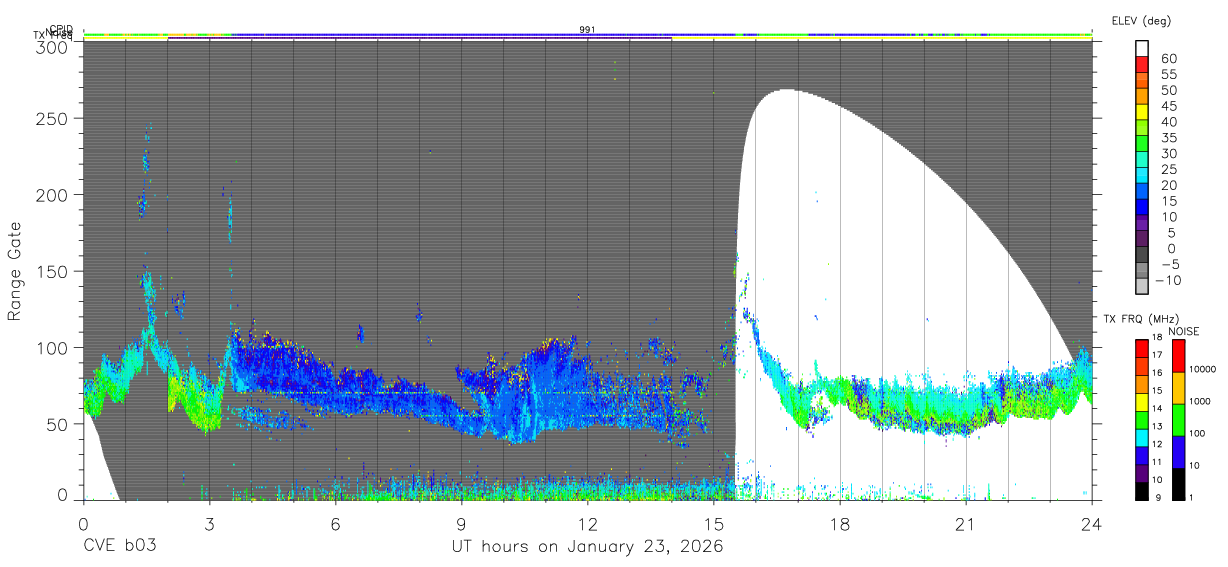The width and height of the screenshot is (1228, 567).
Task: Click the 300 tick label on y-axis
Action: tap(53, 45)
